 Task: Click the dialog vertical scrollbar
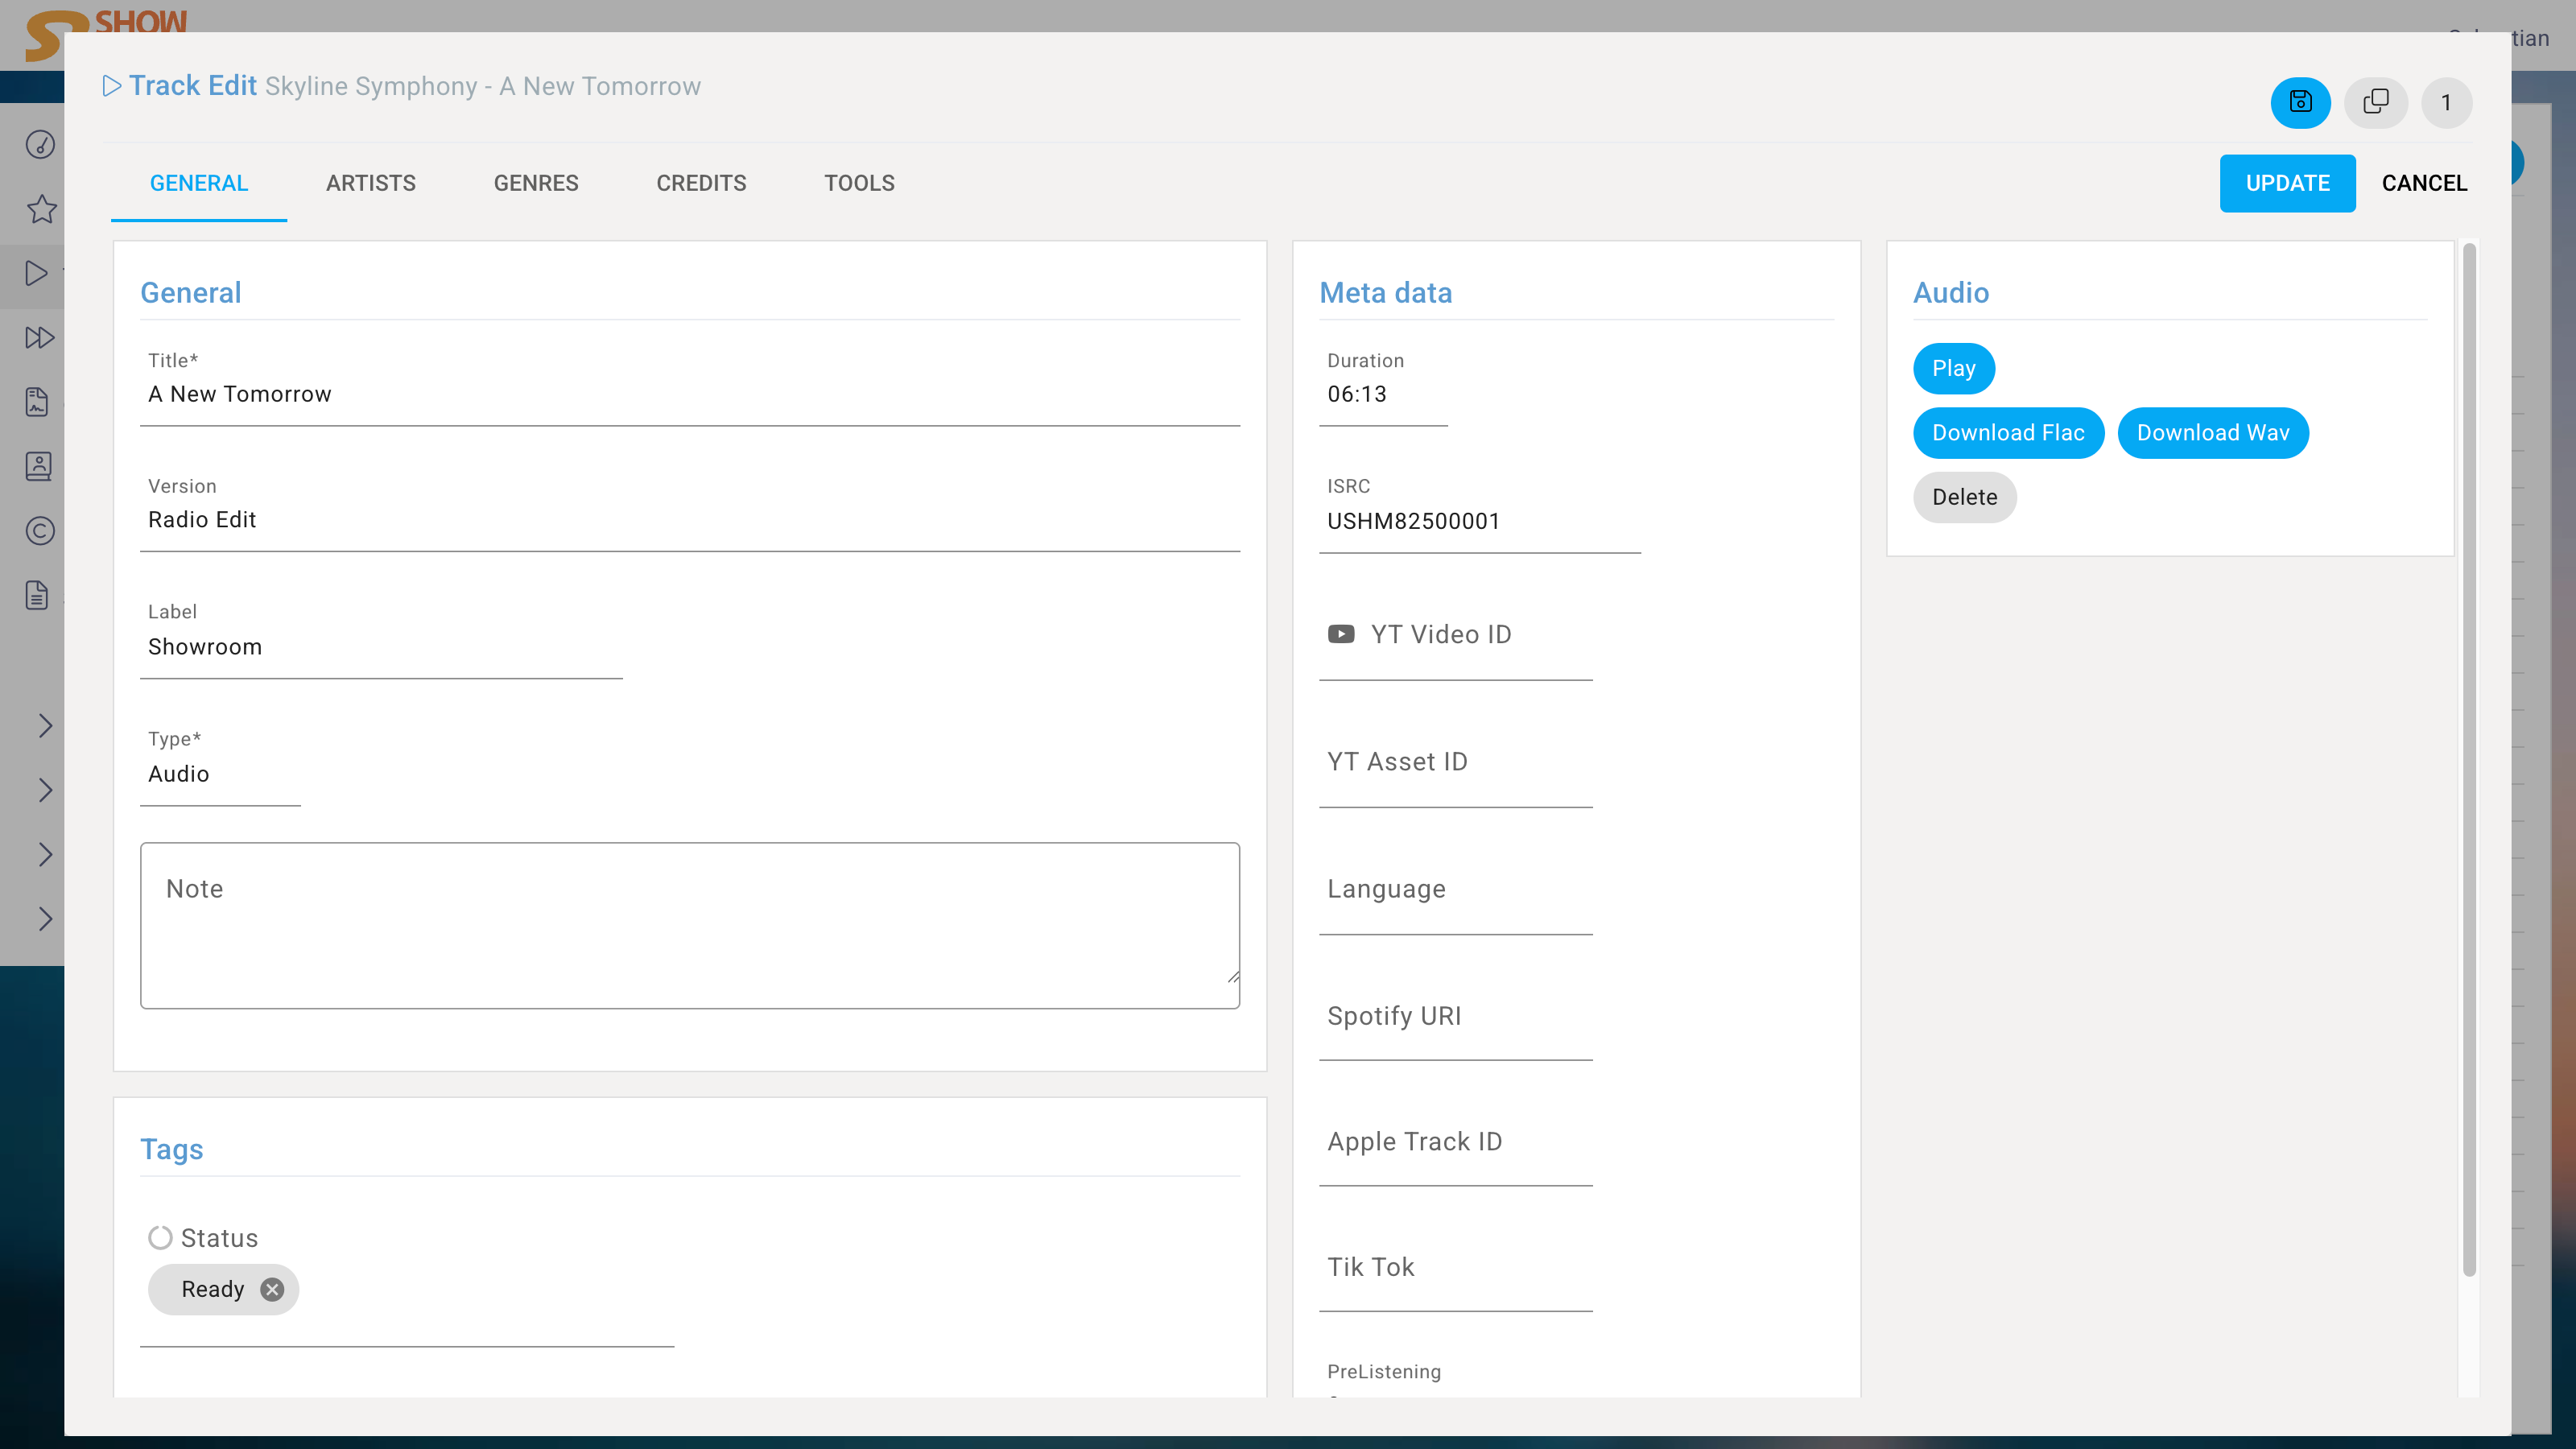(x=2468, y=760)
